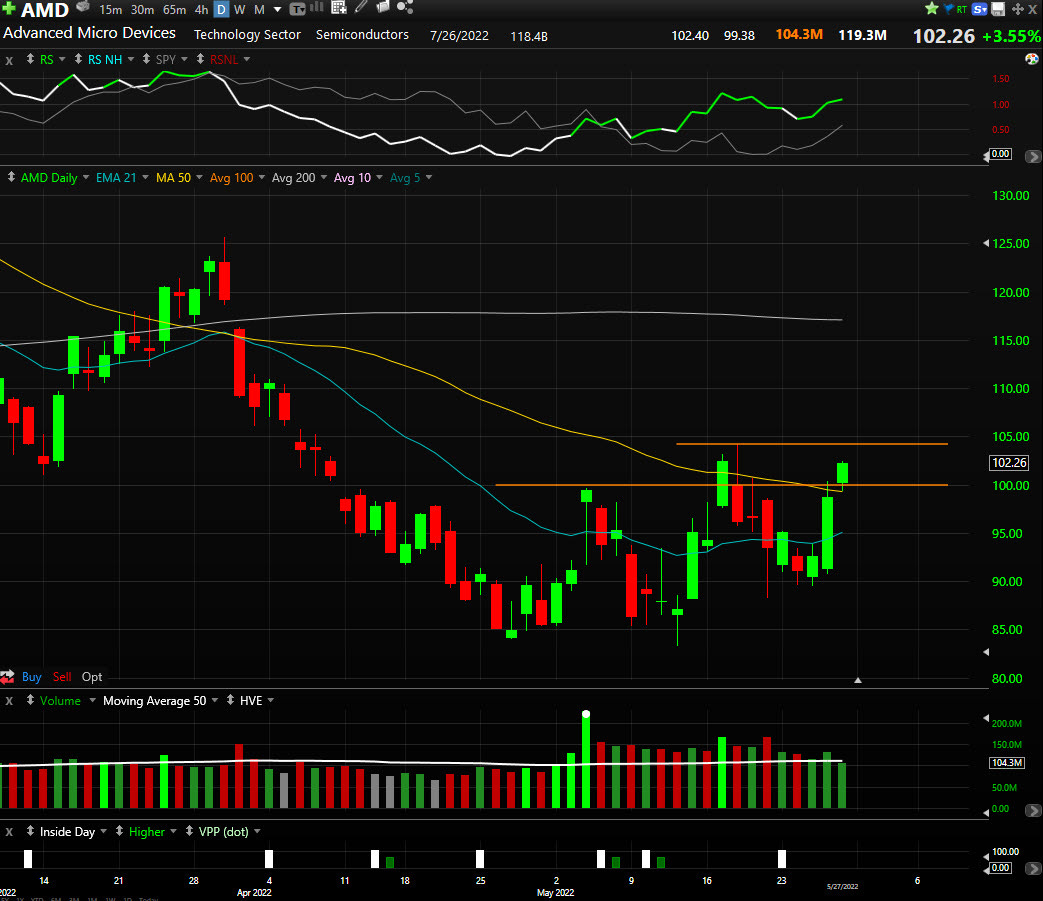Click the Semiconductors industry link
The height and width of the screenshot is (901, 1043).
click(x=362, y=35)
